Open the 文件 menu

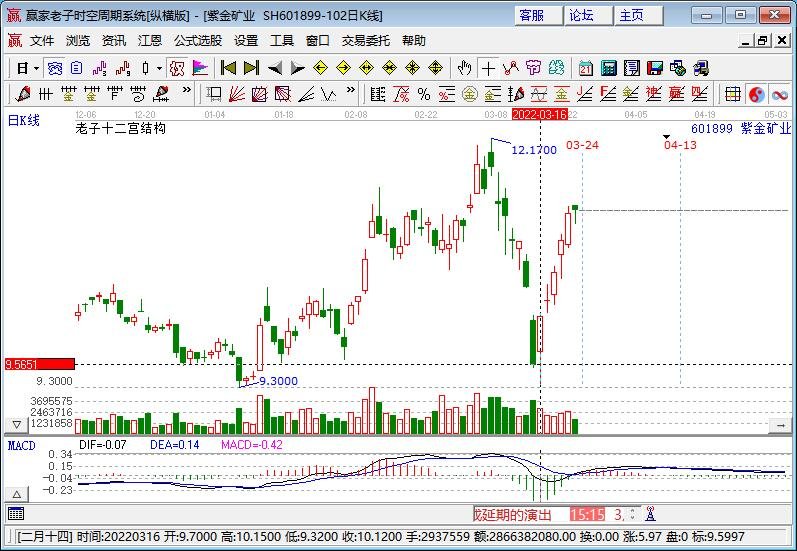click(x=42, y=41)
